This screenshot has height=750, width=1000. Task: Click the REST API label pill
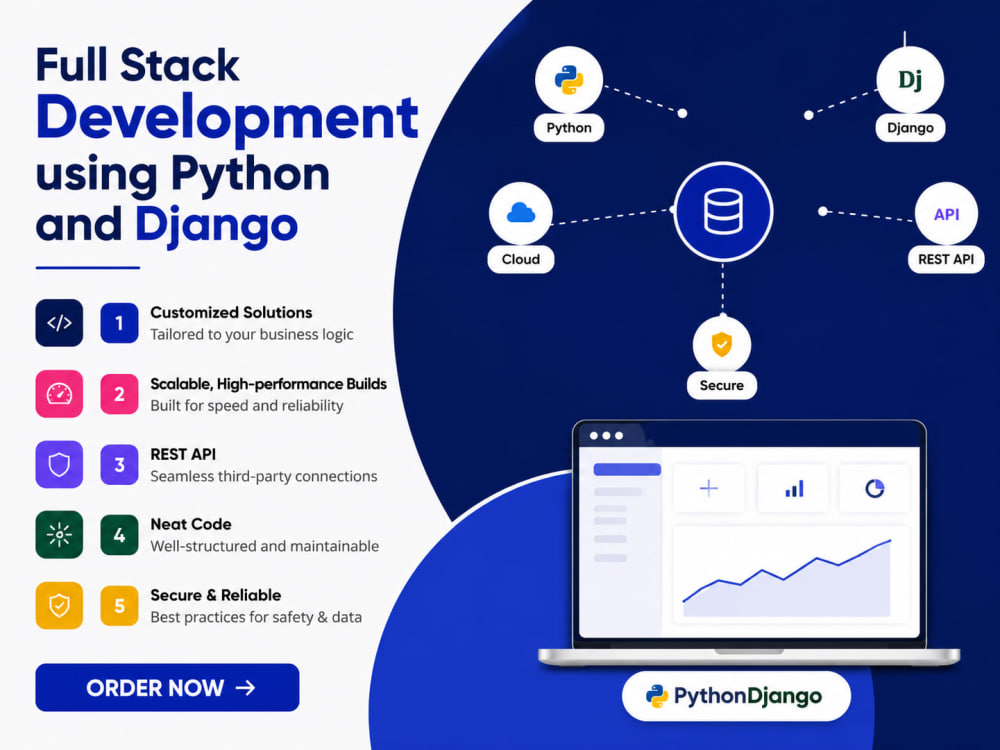click(x=946, y=259)
